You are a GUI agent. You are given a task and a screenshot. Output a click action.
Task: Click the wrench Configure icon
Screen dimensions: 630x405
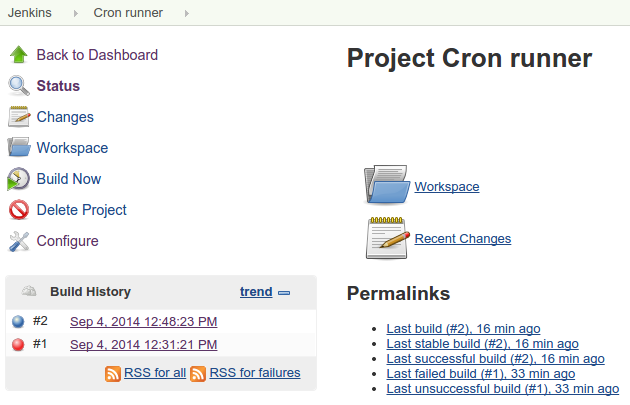[18, 241]
